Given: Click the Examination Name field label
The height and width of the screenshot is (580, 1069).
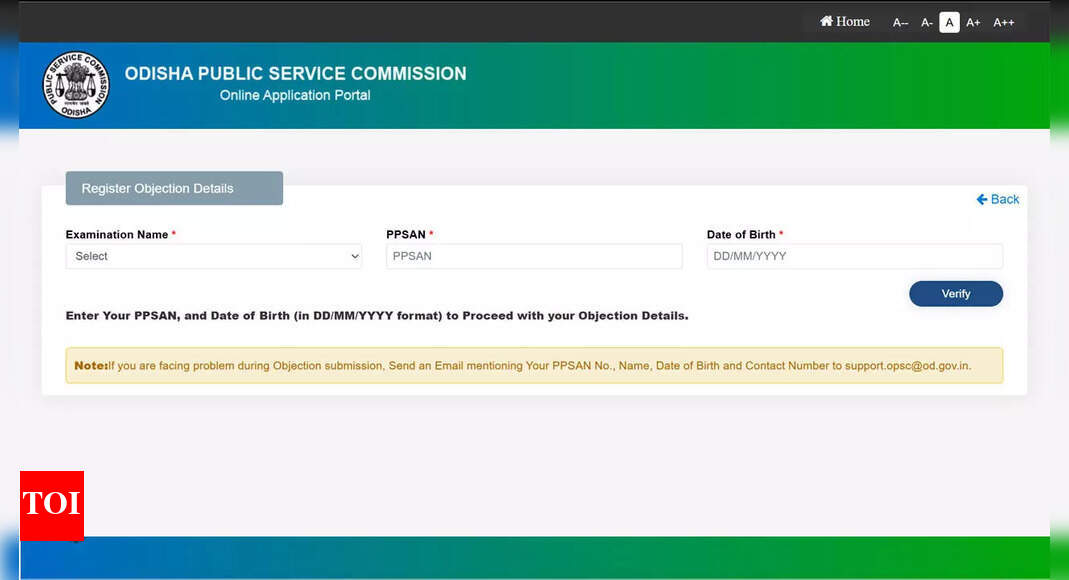Looking at the screenshot, I should (116, 235).
